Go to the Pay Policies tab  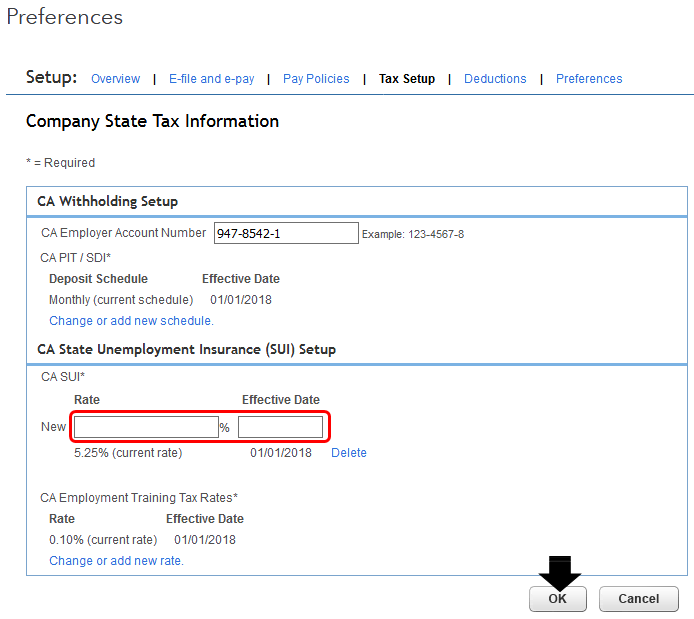coord(316,79)
